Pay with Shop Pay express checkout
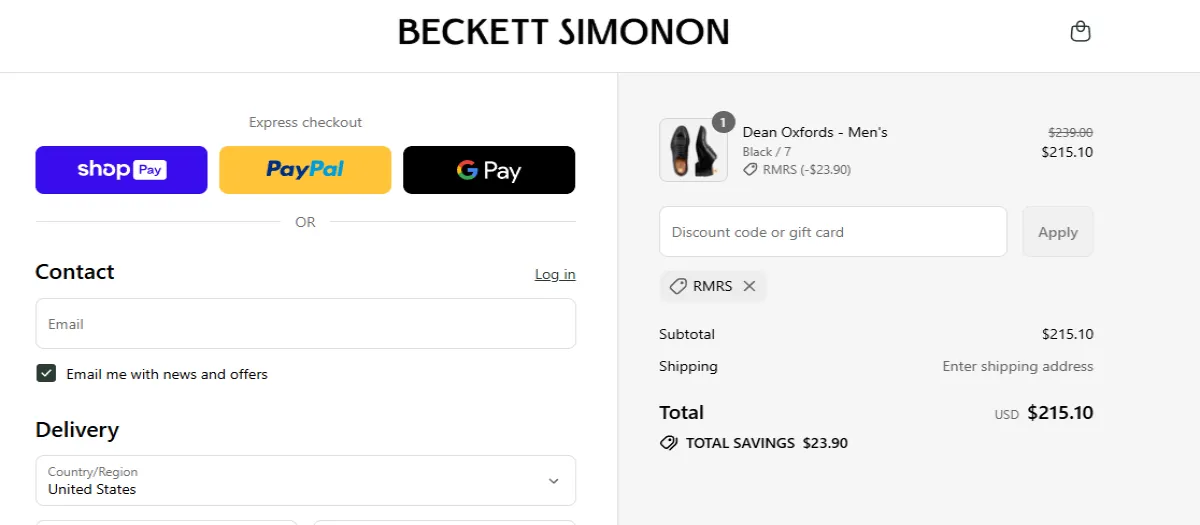This screenshot has width=1200, height=525. coord(121,170)
